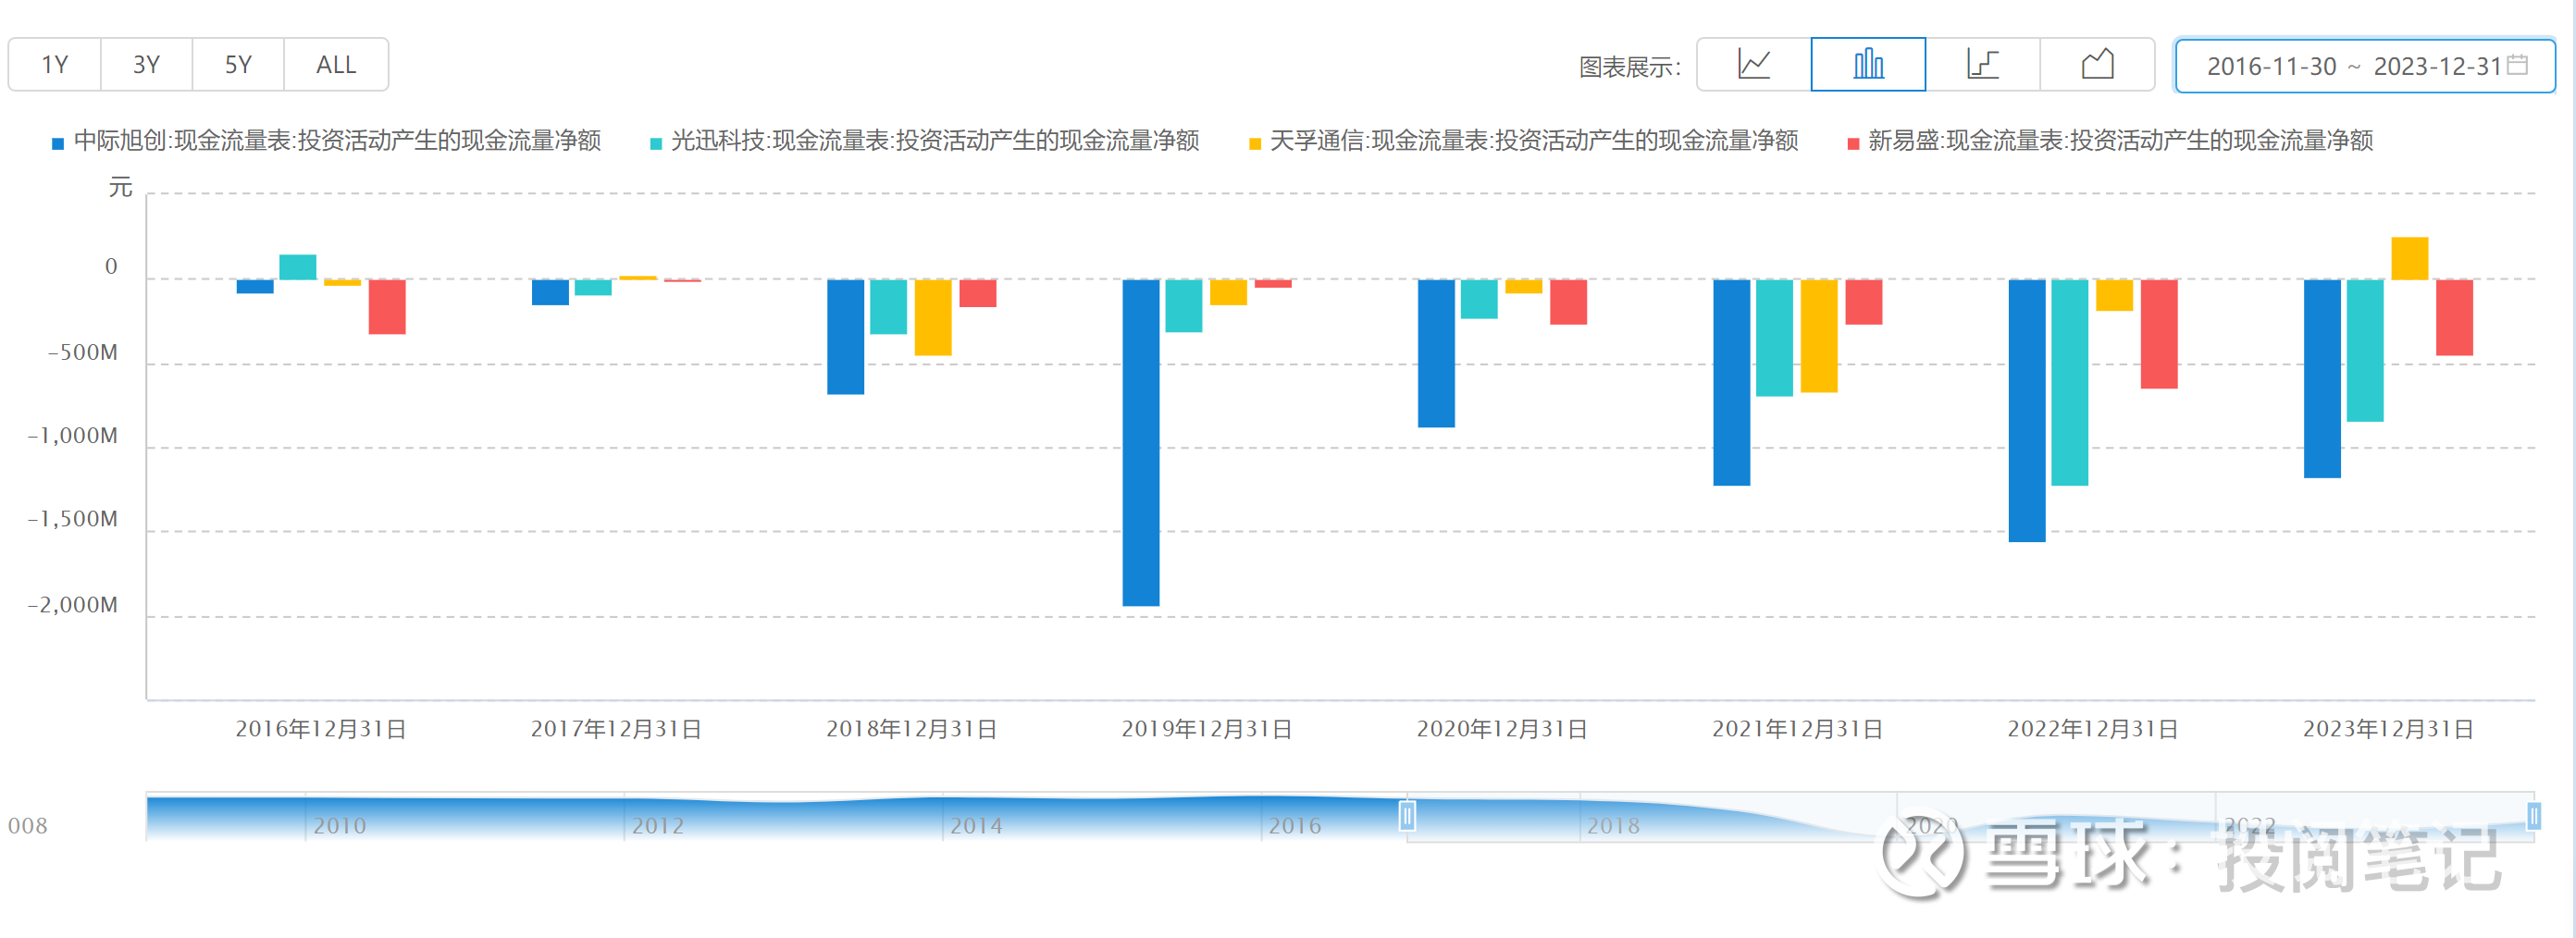This screenshot has width=2576, height=938.
Task: Click the y-axis label -500M
Action: point(82,352)
